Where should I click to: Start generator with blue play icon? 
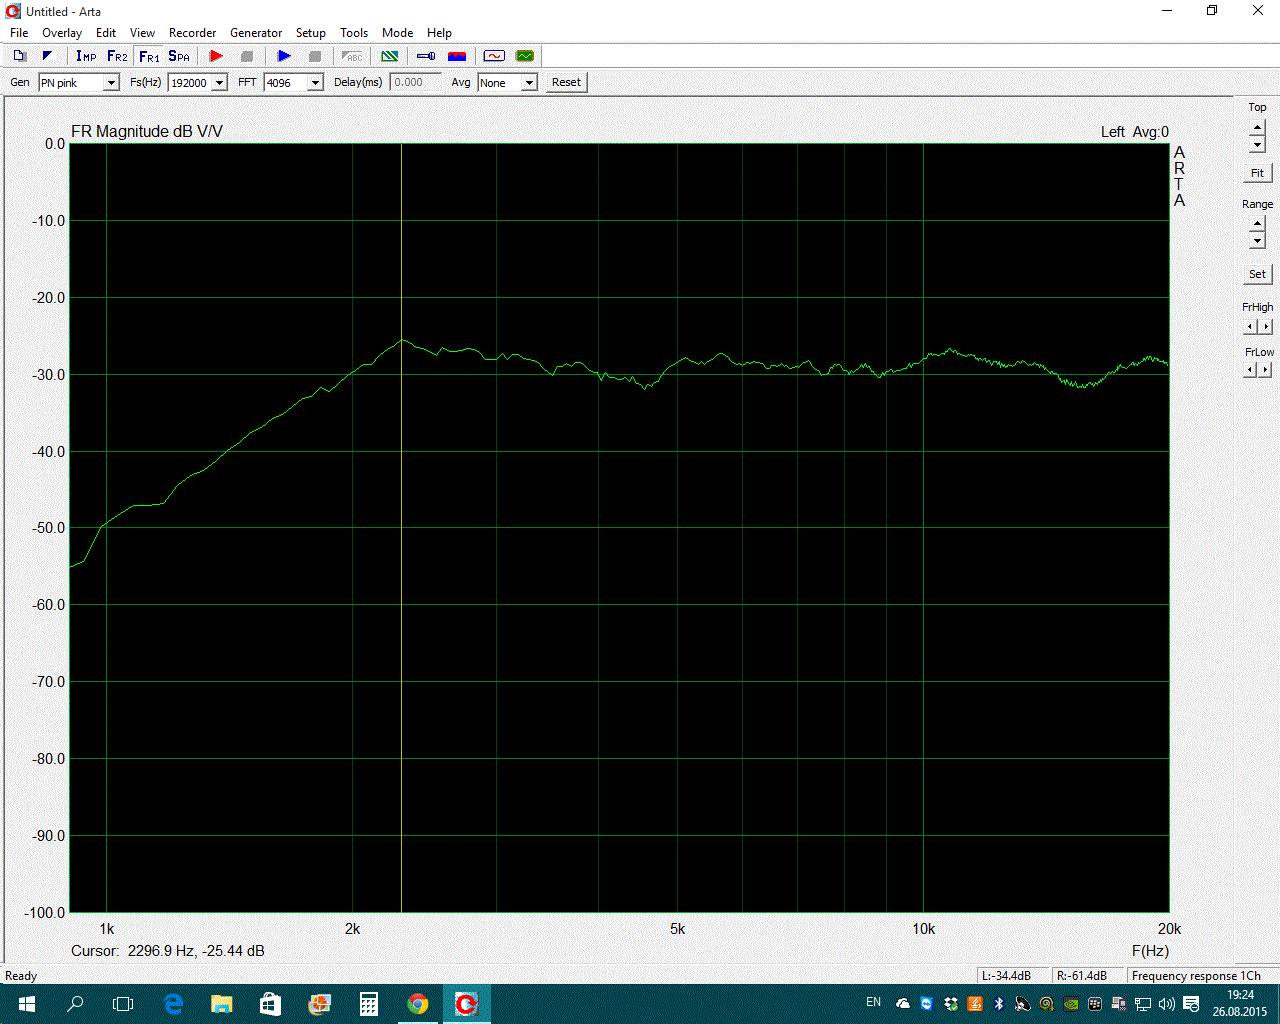click(x=284, y=56)
